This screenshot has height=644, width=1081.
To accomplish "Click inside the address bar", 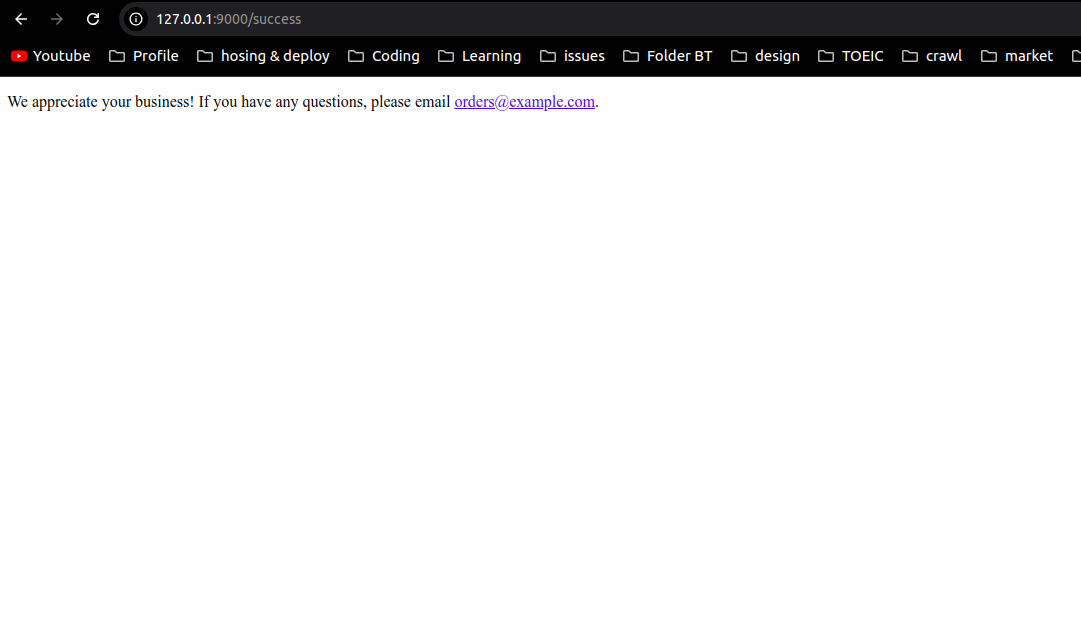I will click(x=300, y=18).
